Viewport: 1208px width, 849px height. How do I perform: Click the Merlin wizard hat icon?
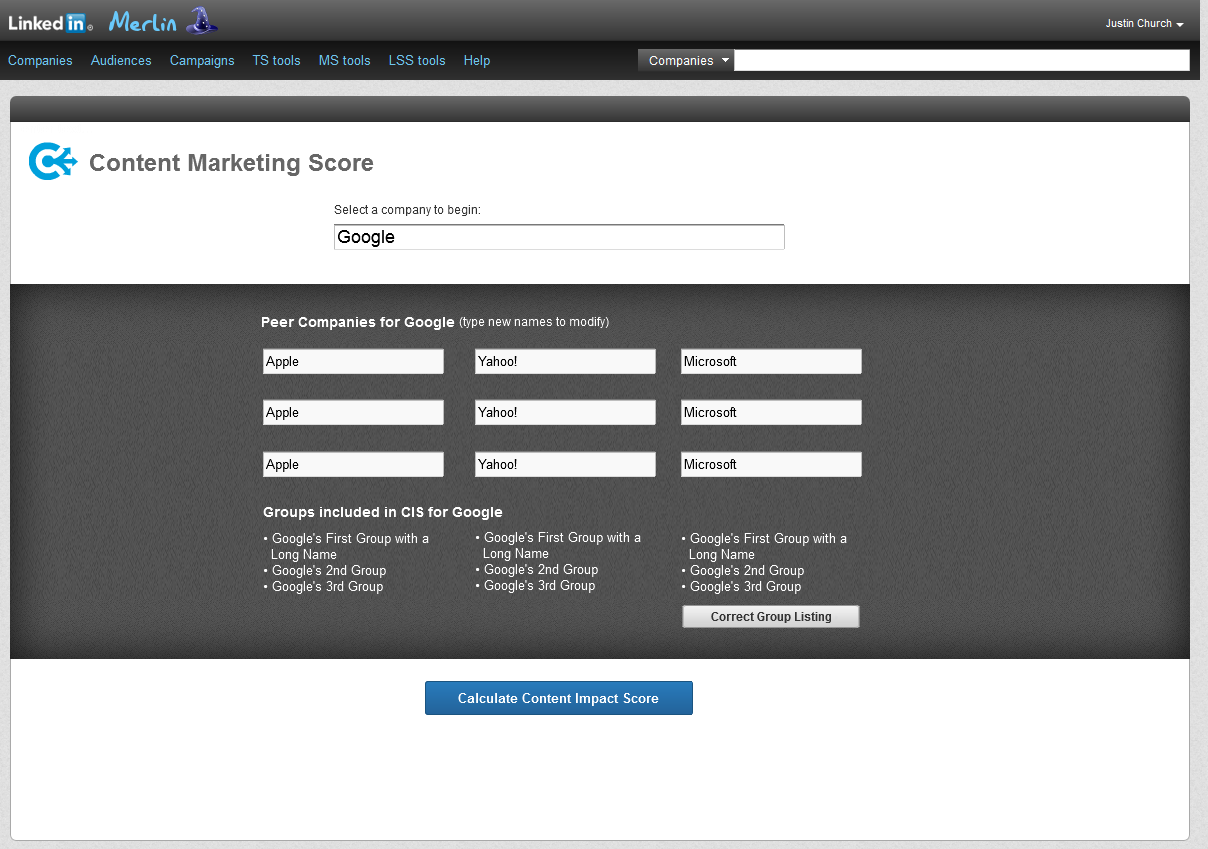click(x=202, y=21)
